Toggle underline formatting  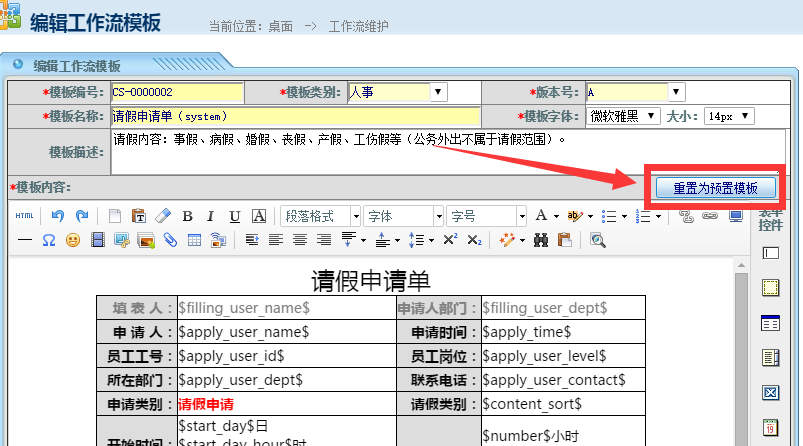(x=235, y=216)
